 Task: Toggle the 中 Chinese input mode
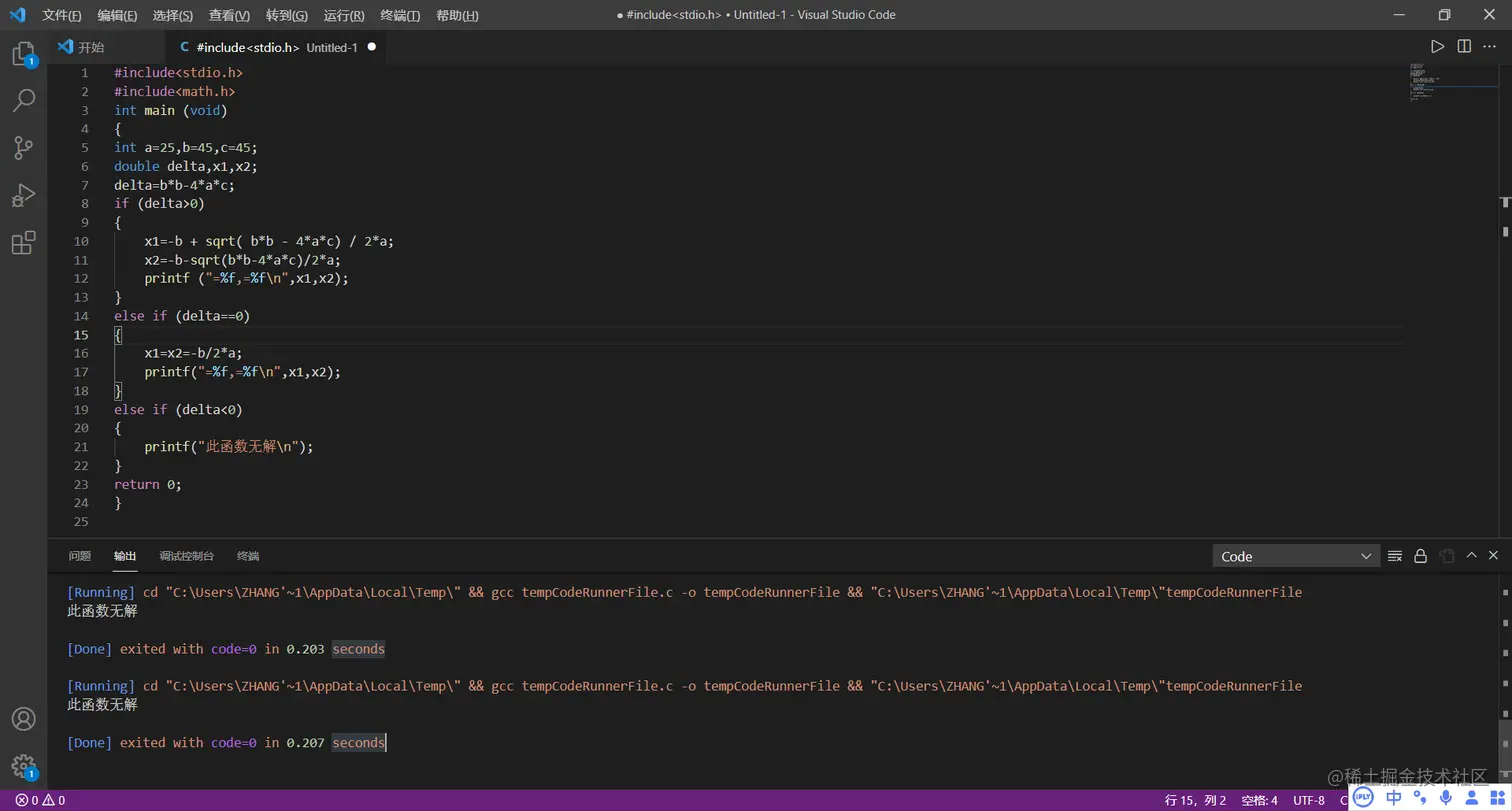1394,797
